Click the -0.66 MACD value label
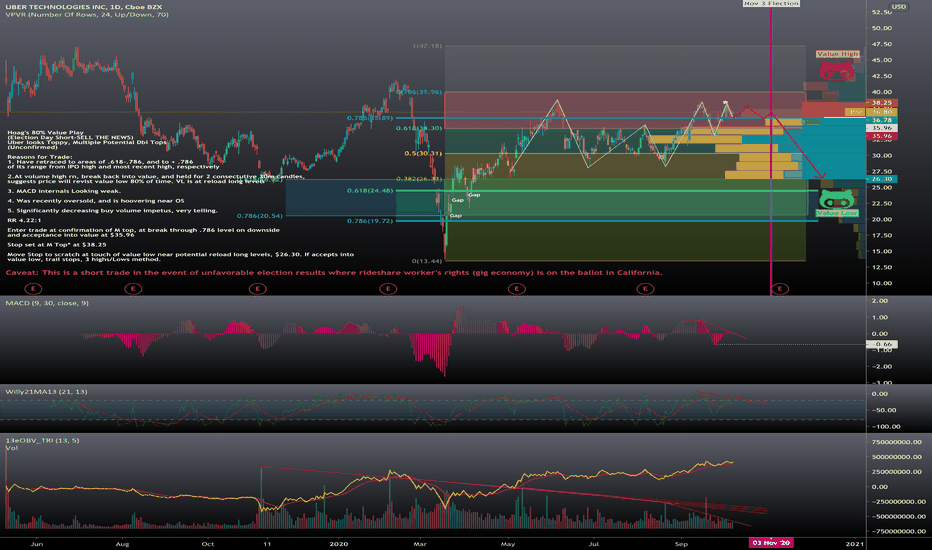The width and height of the screenshot is (932, 550). (881, 344)
